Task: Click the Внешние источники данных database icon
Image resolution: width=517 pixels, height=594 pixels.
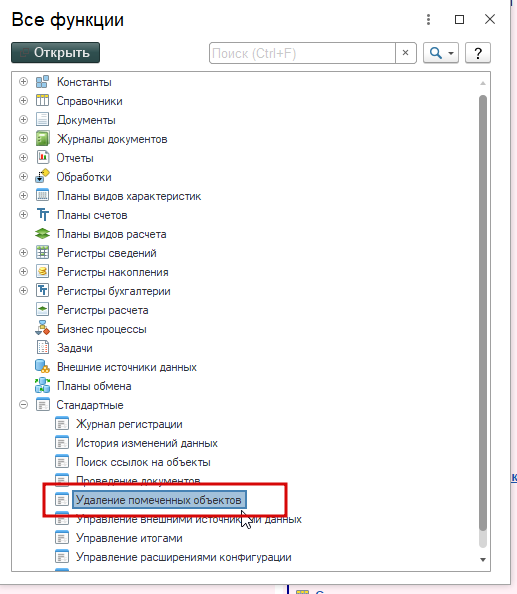Action: (42, 366)
